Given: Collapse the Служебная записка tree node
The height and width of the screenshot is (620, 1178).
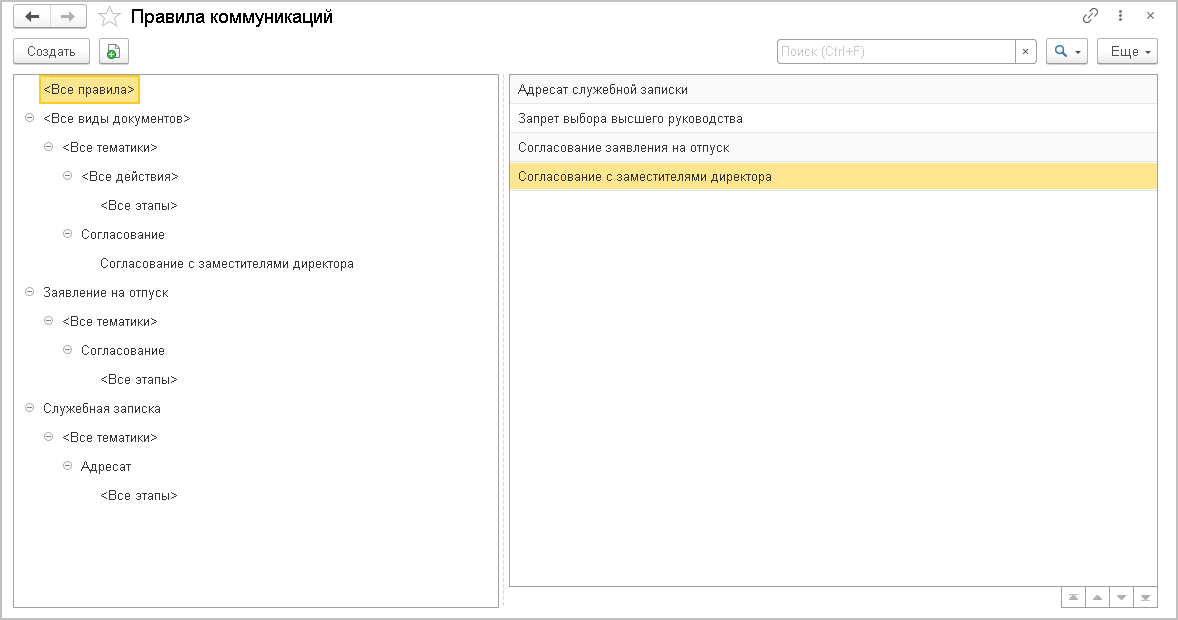Looking at the screenshot, I should click(x=30, y=409).
